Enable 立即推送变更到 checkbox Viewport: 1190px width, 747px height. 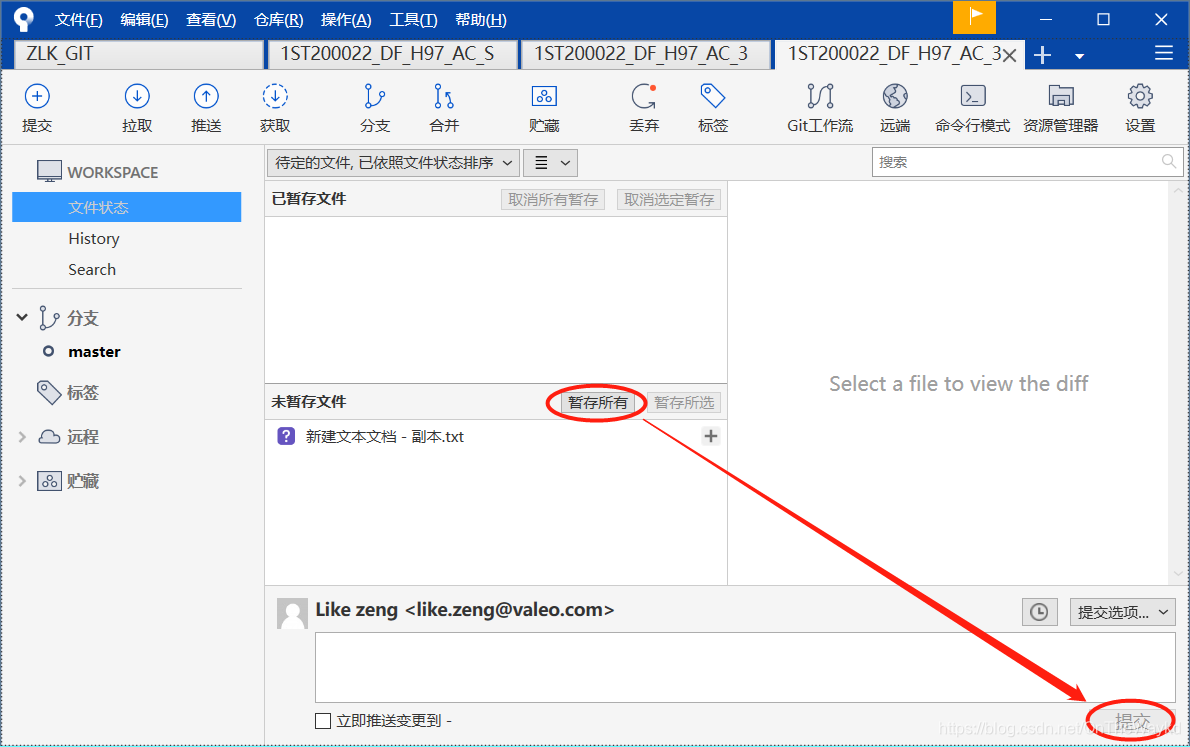click(x=323, y=720)
